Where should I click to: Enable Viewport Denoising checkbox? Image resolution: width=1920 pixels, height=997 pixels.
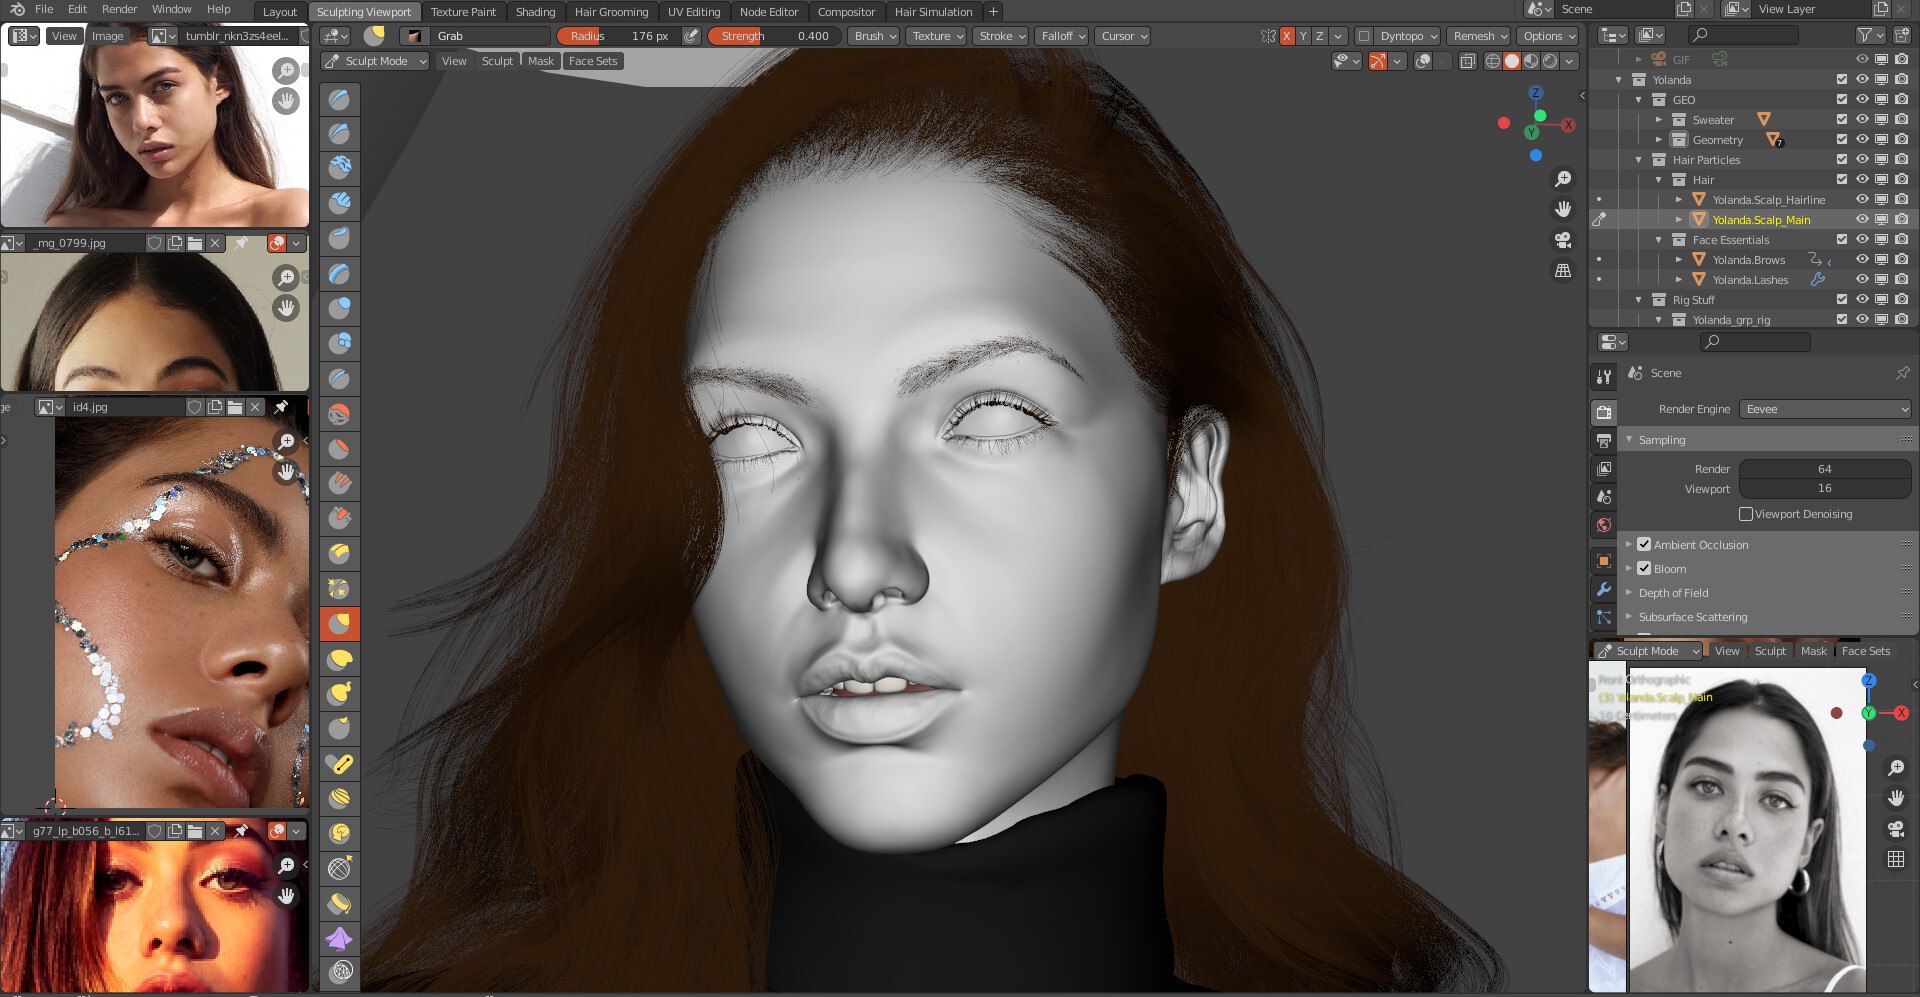pos(1746,514)
